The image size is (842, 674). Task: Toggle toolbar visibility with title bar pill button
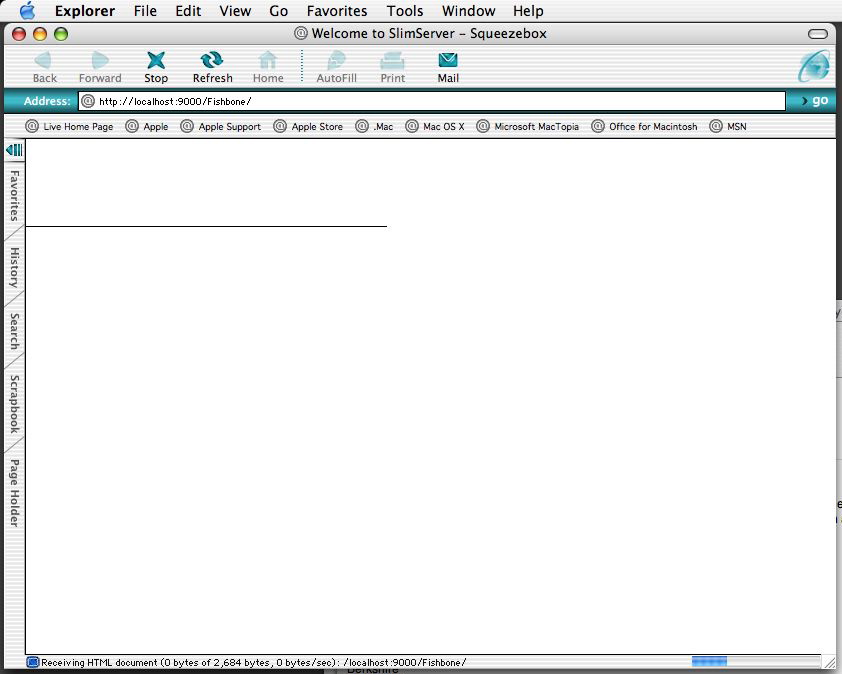[x=818, y=34]
